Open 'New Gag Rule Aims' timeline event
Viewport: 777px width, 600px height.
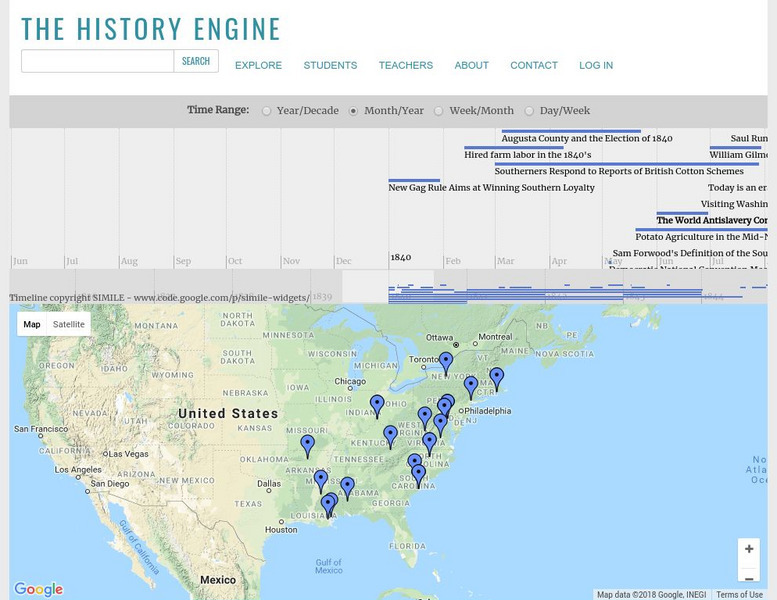point(491,188)
